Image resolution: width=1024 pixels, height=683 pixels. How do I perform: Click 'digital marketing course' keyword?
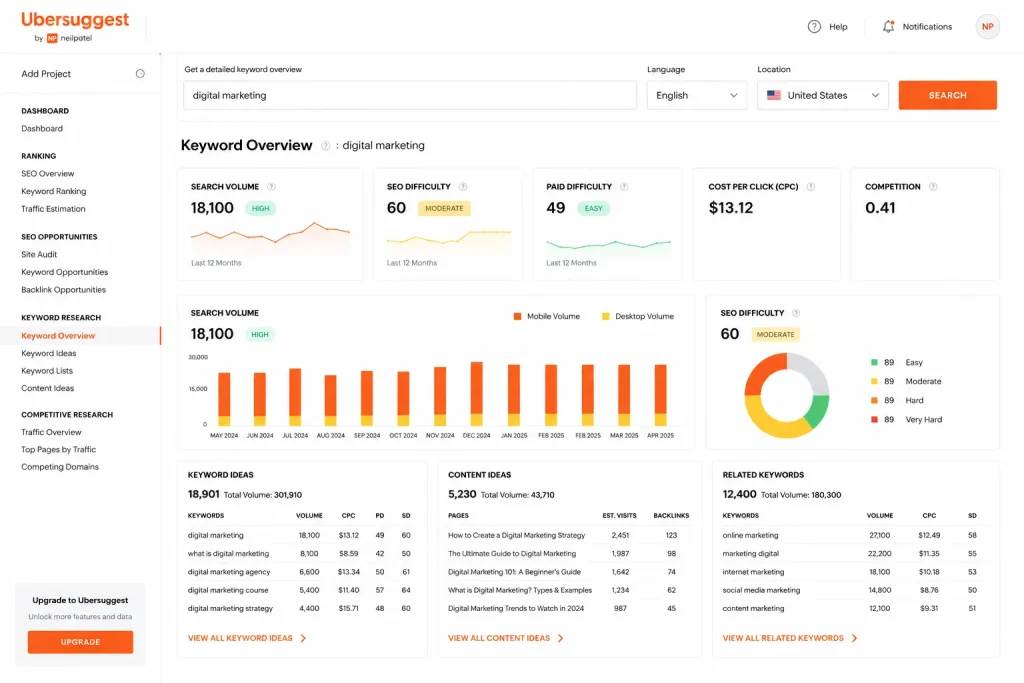coord(228,590)
